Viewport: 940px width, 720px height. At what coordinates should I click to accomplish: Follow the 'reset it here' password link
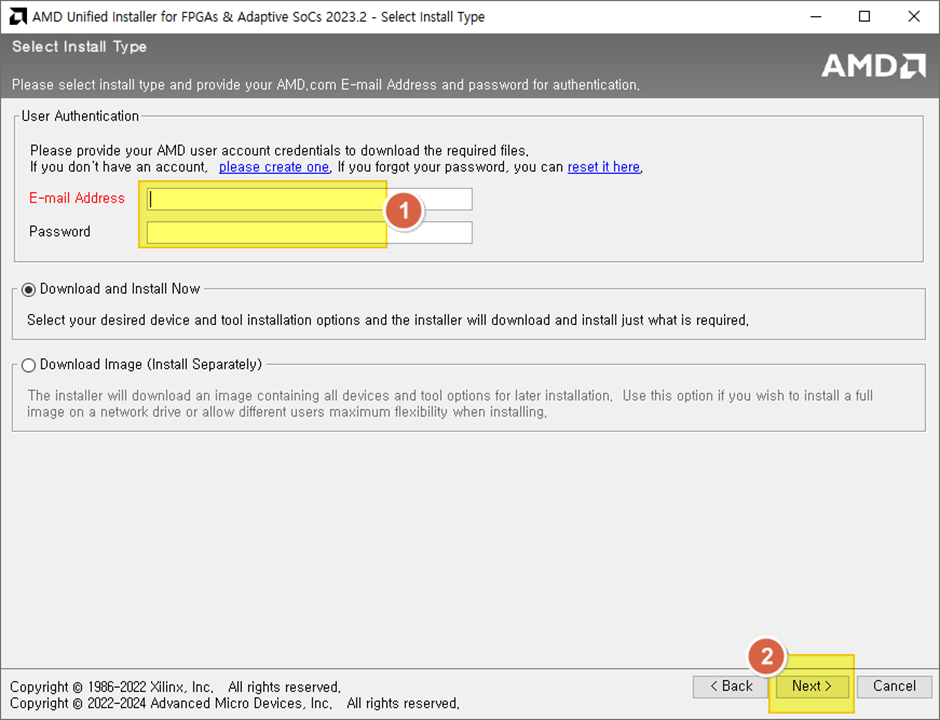tap(604, 167)
